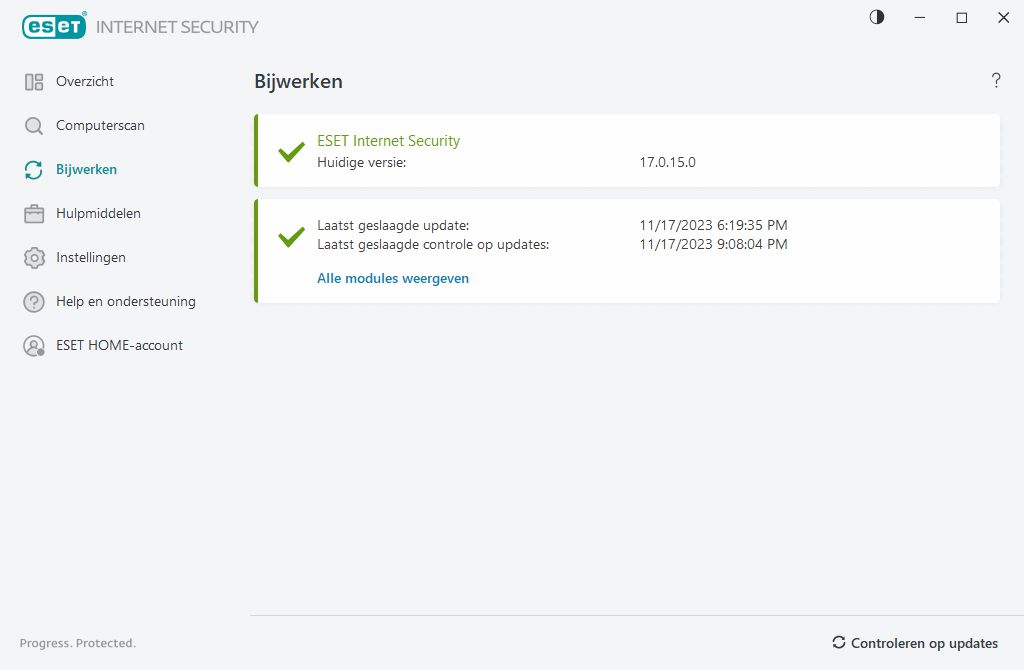The image size is (1024, 670).
Task: Open the Instellingen page
Action: [x=91, y=258]
